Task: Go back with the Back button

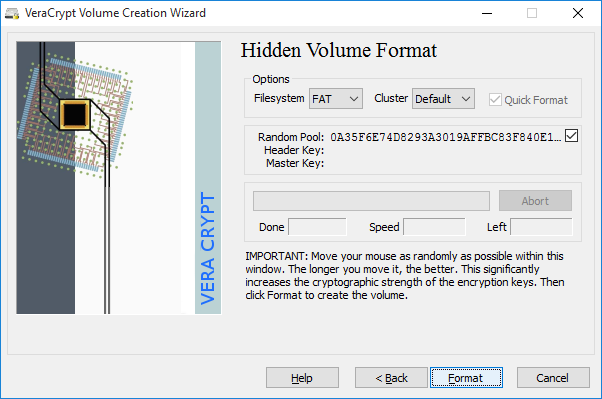Action: tap(391, 378)
